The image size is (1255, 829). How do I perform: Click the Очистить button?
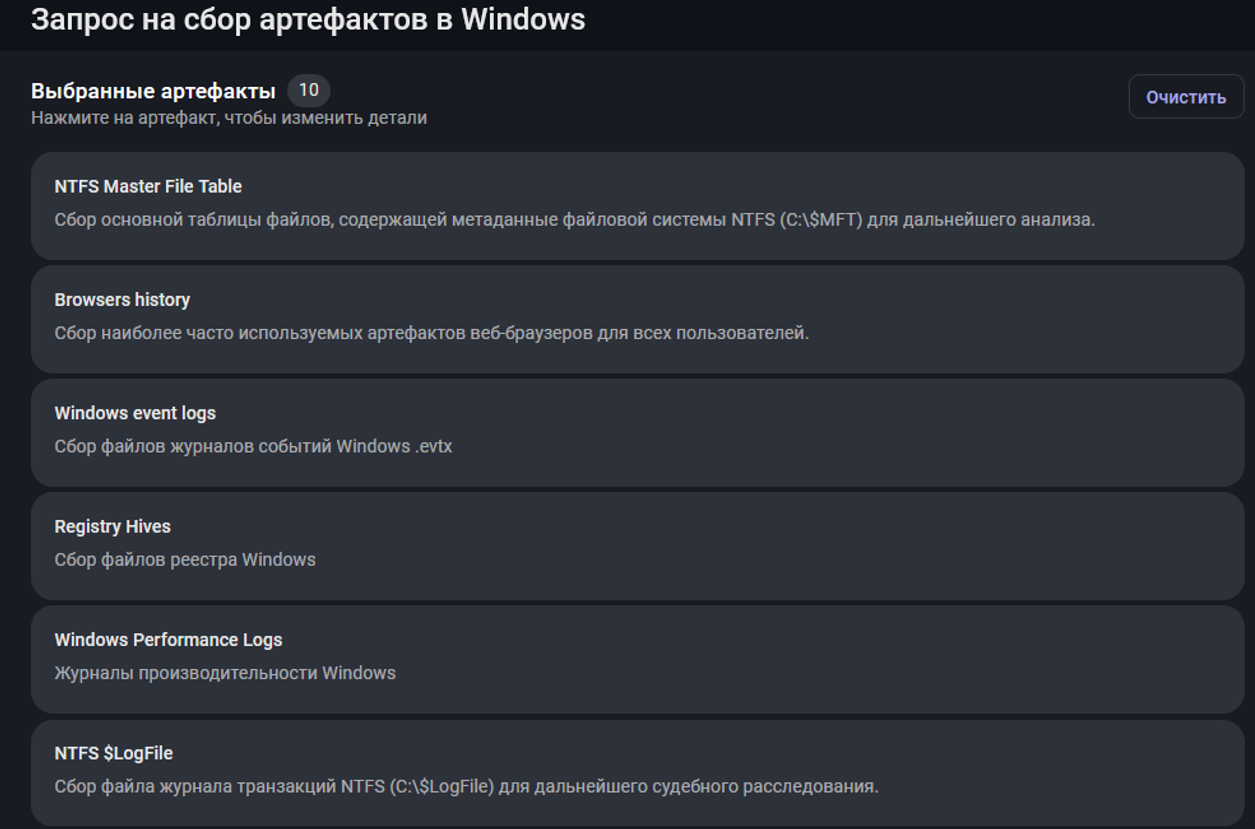pyautogui.click(x=1185, y=97)
